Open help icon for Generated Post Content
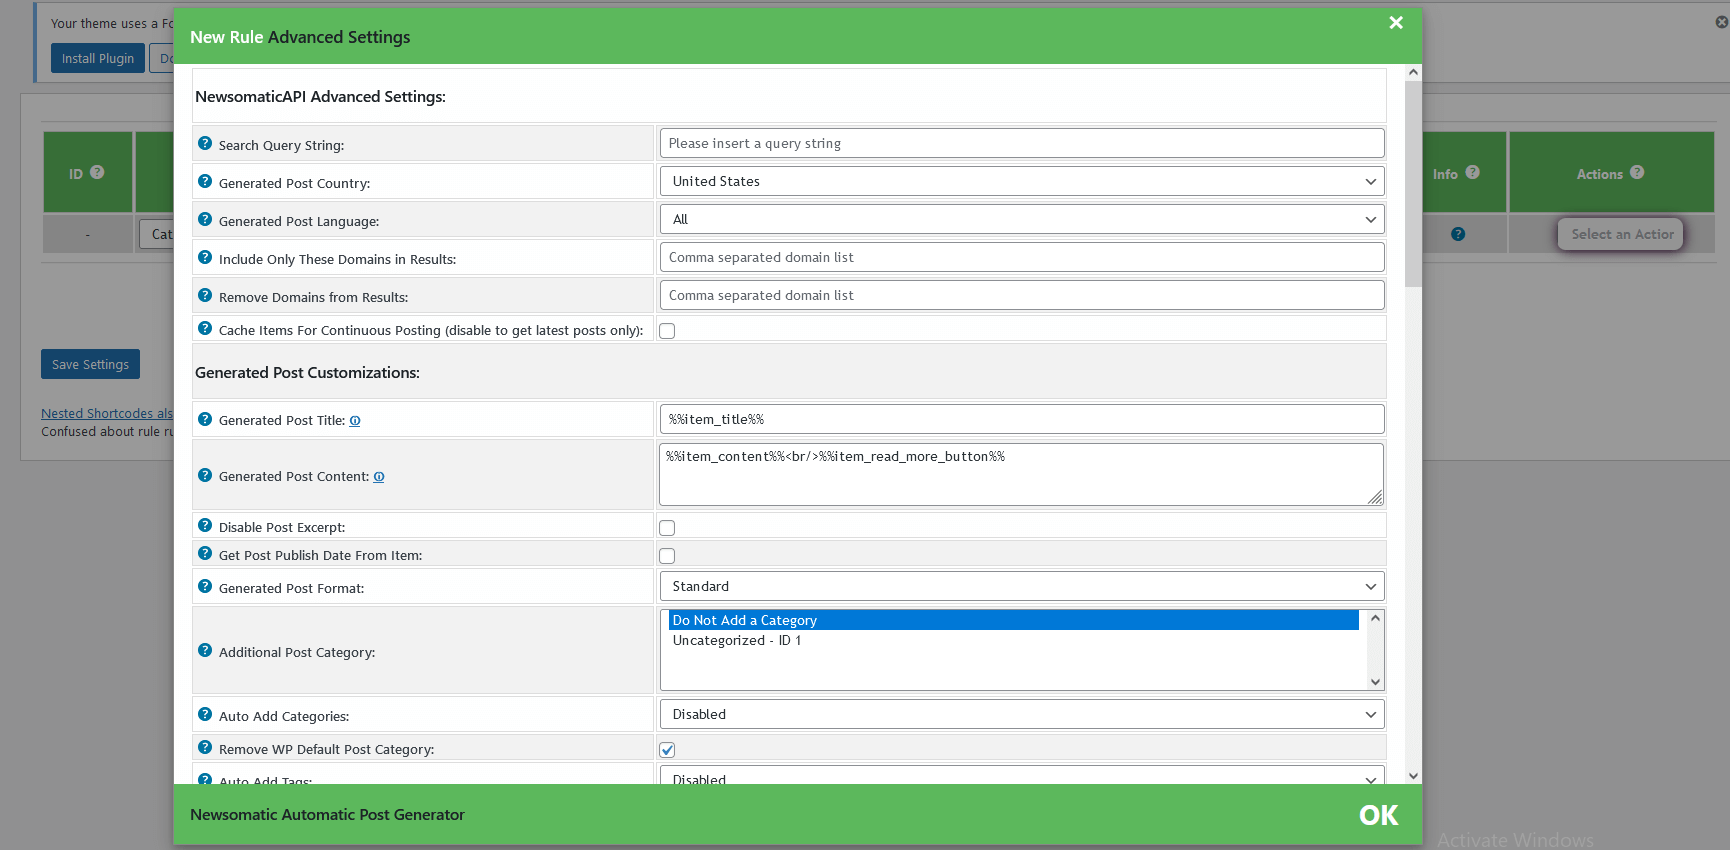The height and width of the screenshot is (850, 1730). pyautogui.click(x=205, y=475)
